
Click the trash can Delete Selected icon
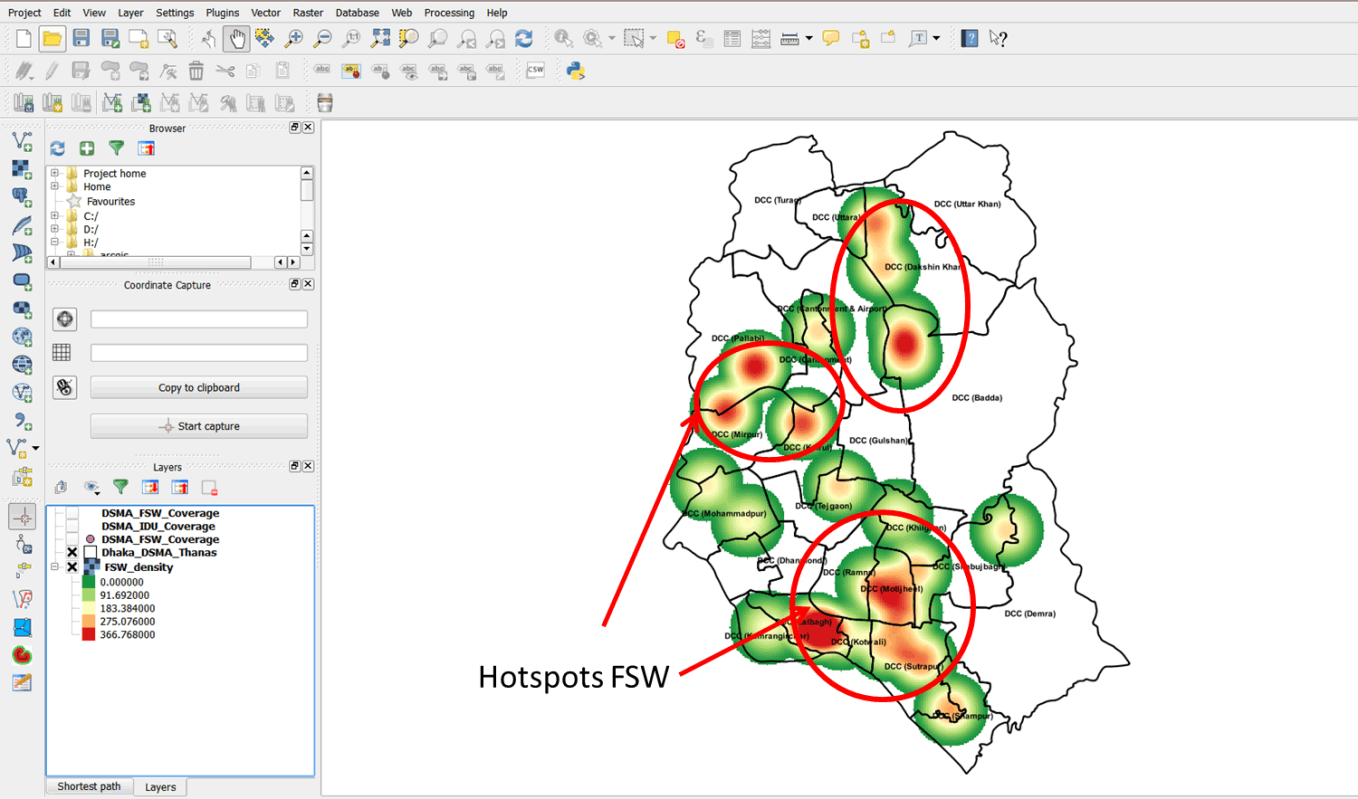click(x=196, y=70)
